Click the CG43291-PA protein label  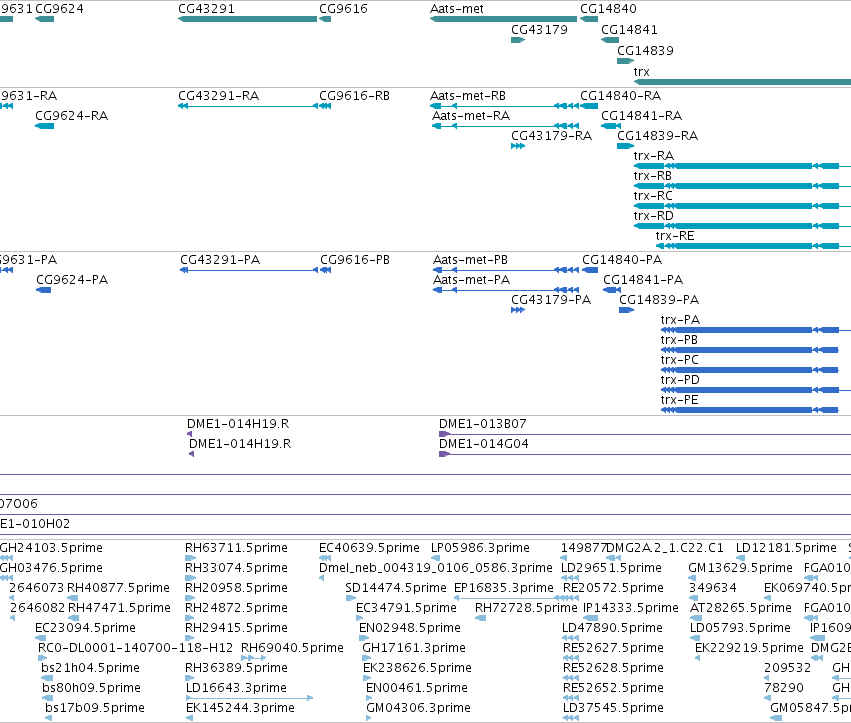(220, 260)
